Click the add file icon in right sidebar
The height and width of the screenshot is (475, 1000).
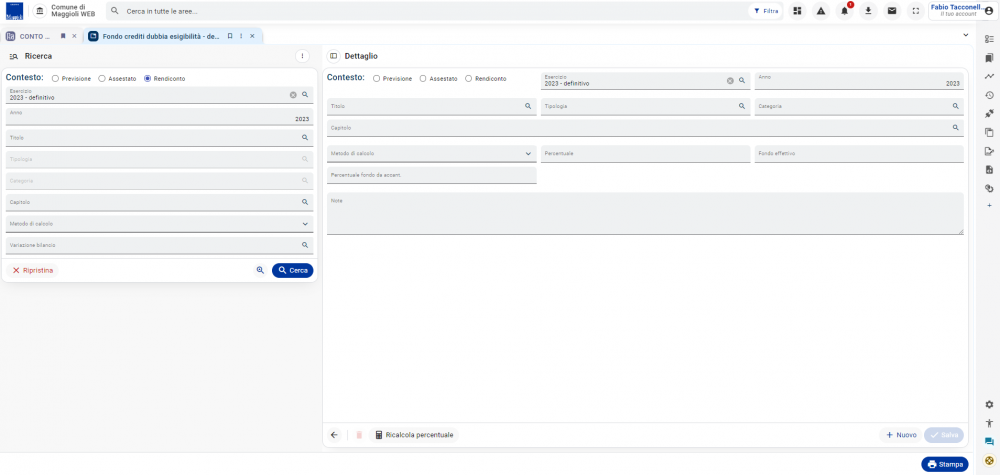tap(989, 170)
